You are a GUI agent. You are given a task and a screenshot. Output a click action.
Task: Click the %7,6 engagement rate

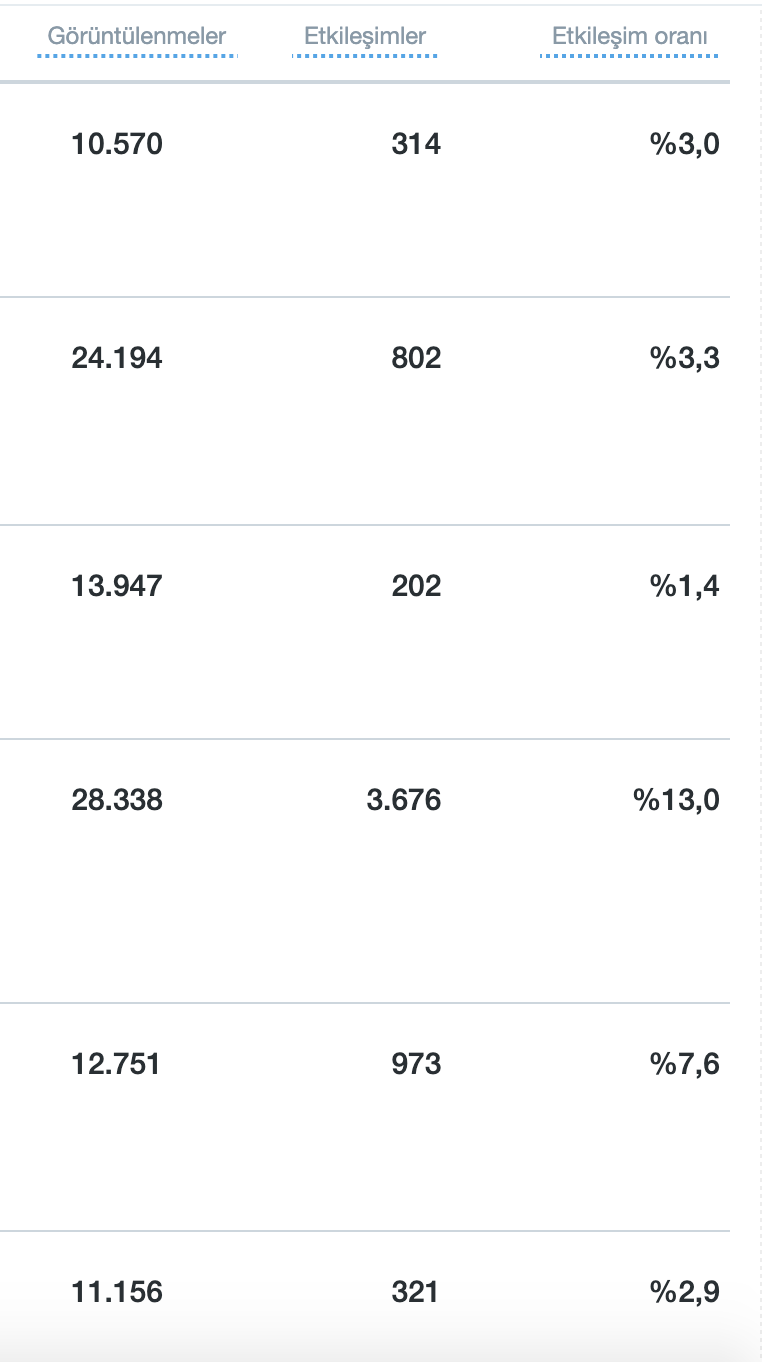[x=684, y=1064]
